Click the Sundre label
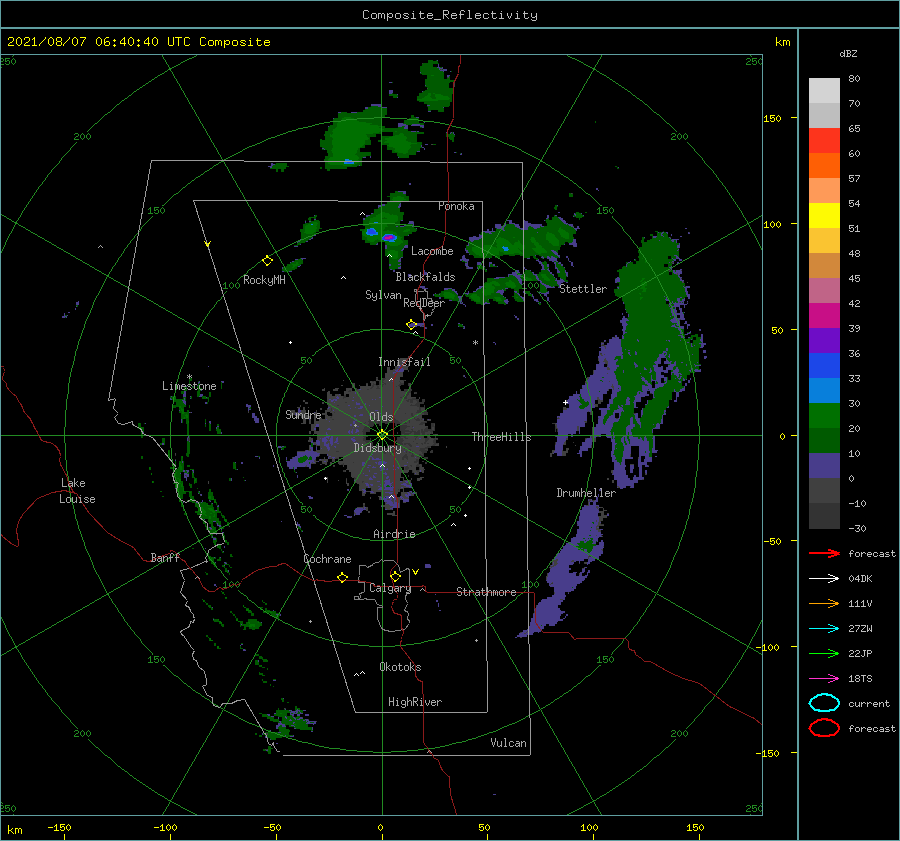 pyautogui.click(x=303, y=415)
